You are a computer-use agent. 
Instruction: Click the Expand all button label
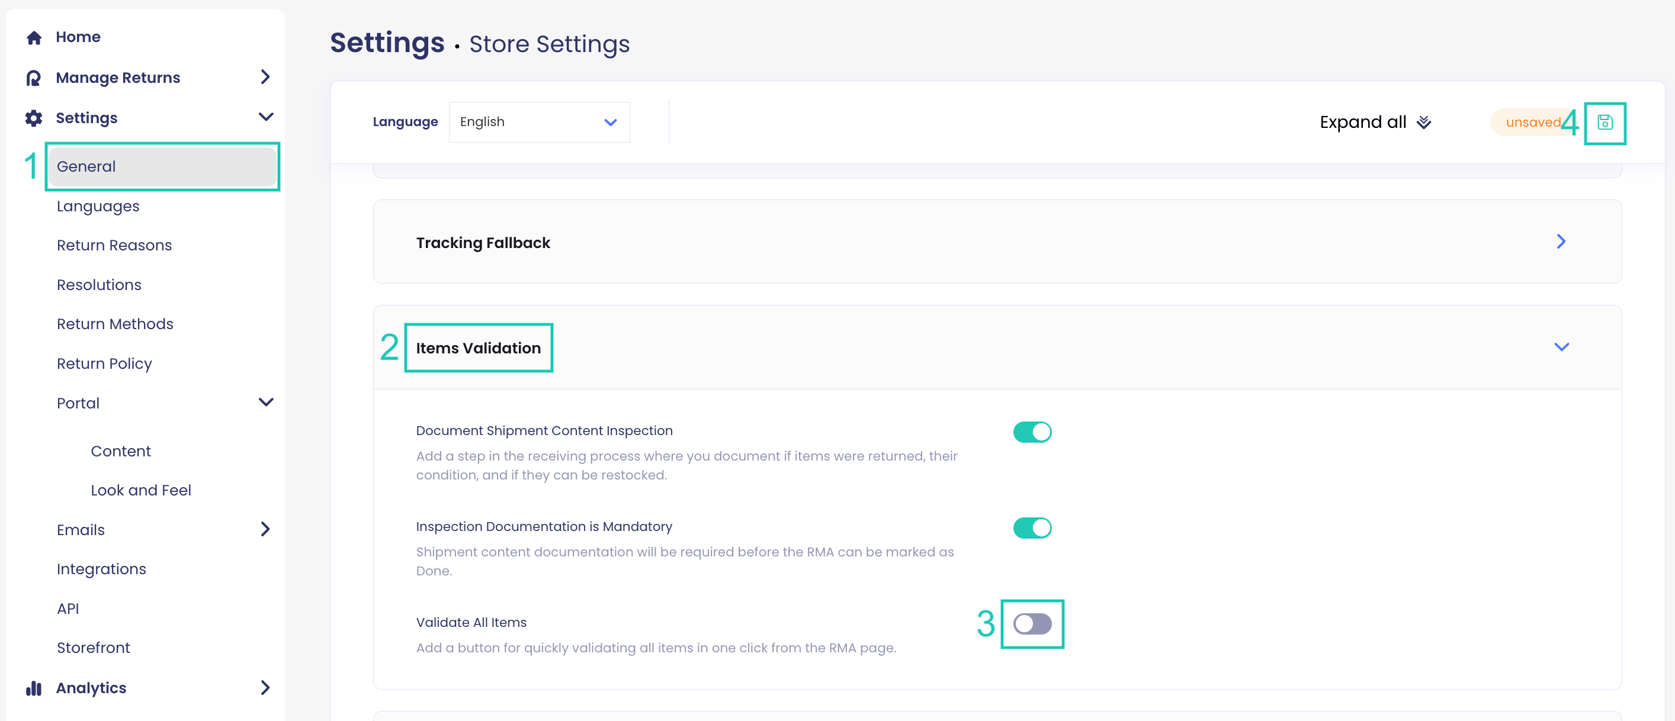point(1363,122)
